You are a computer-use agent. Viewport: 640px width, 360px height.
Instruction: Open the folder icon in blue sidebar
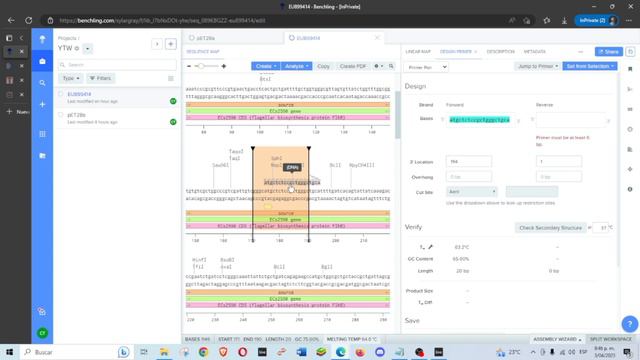pyautogui.click(x=42, y=156)
